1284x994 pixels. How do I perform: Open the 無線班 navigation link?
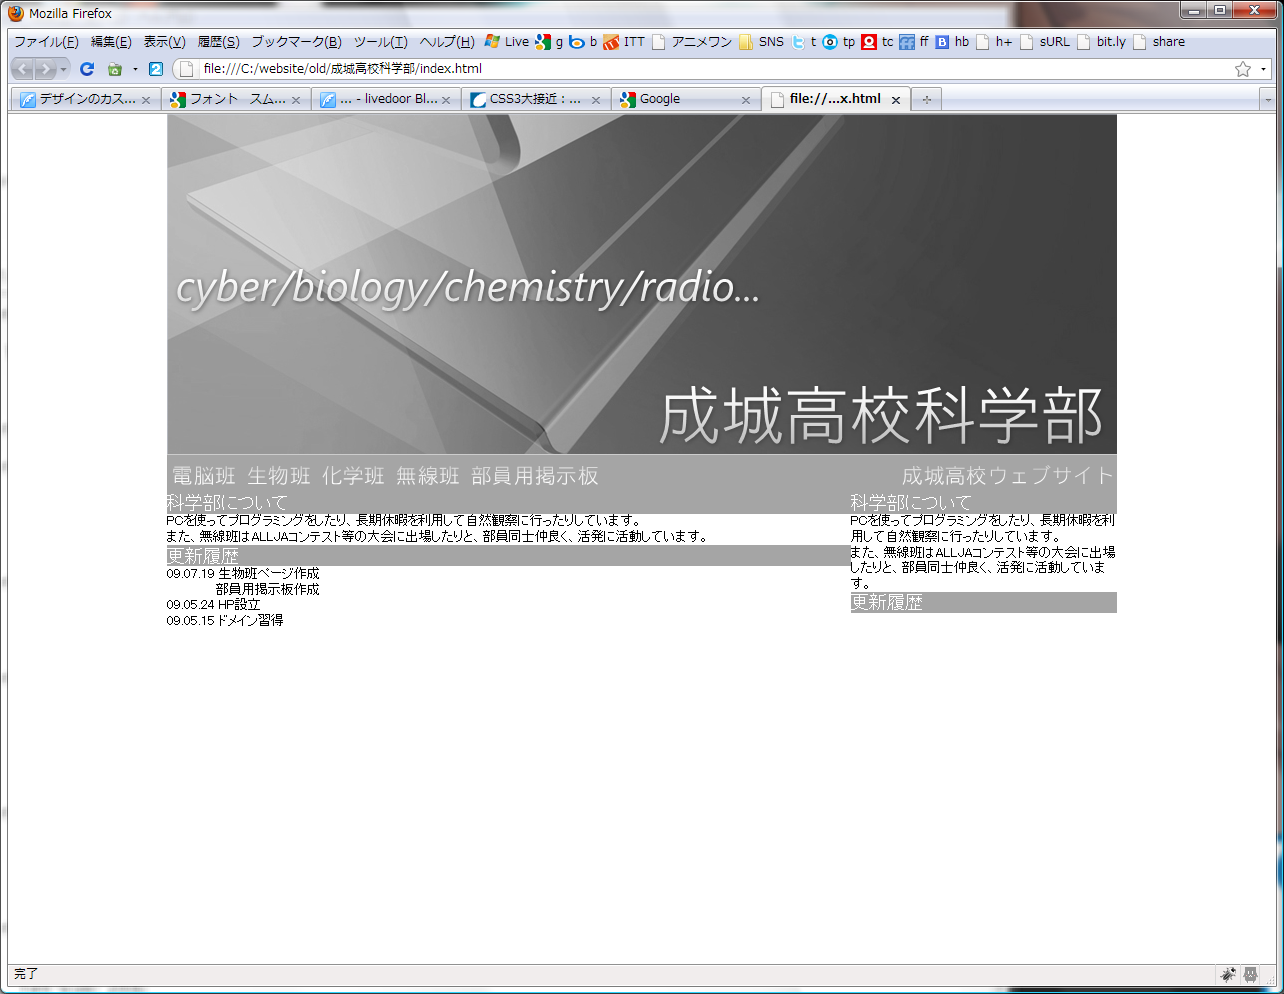pyautogui.click(x=428, y=476)
